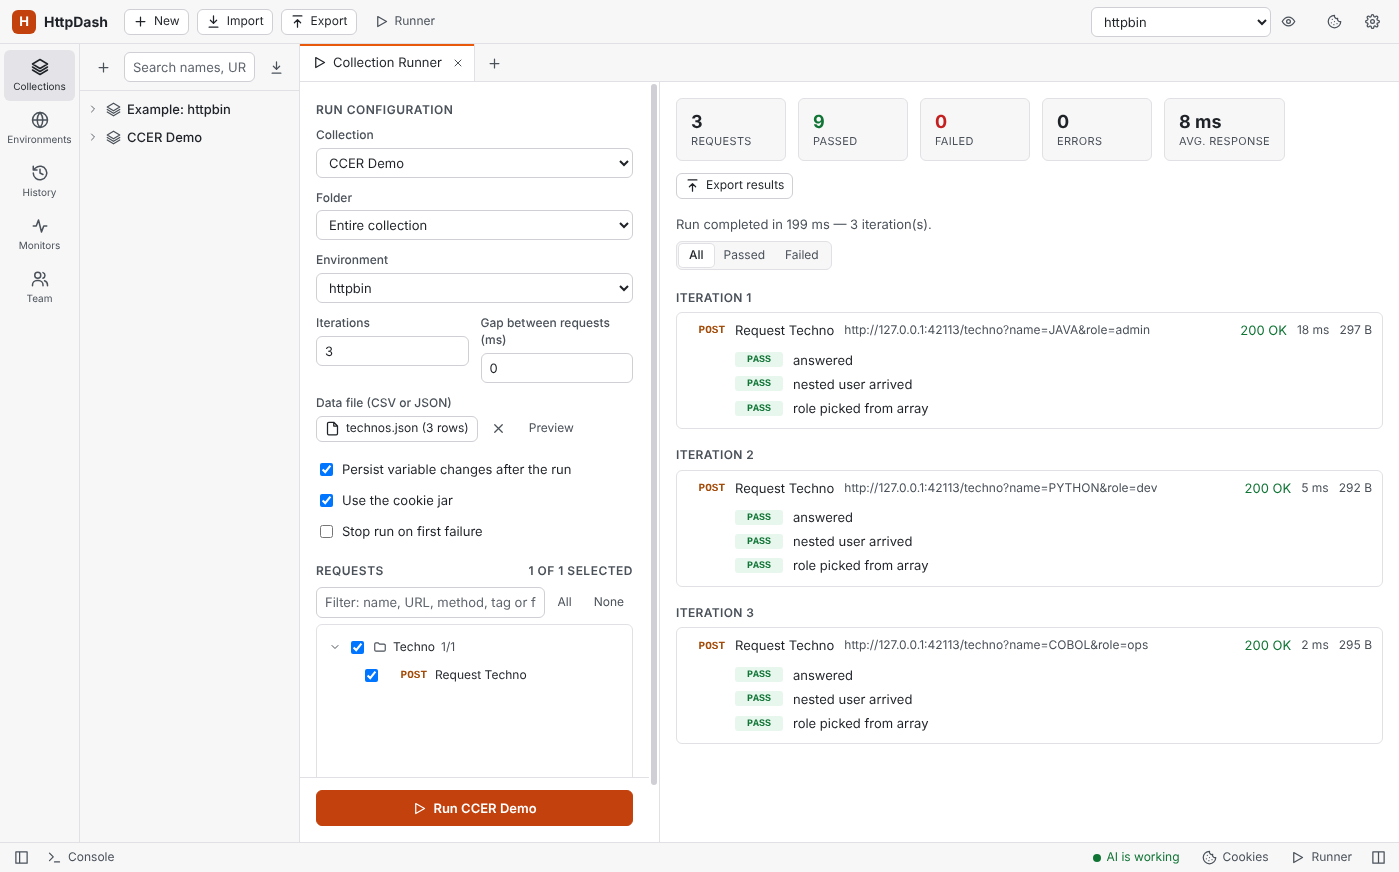Expand the Example: httpbin collection

point(93,109)
